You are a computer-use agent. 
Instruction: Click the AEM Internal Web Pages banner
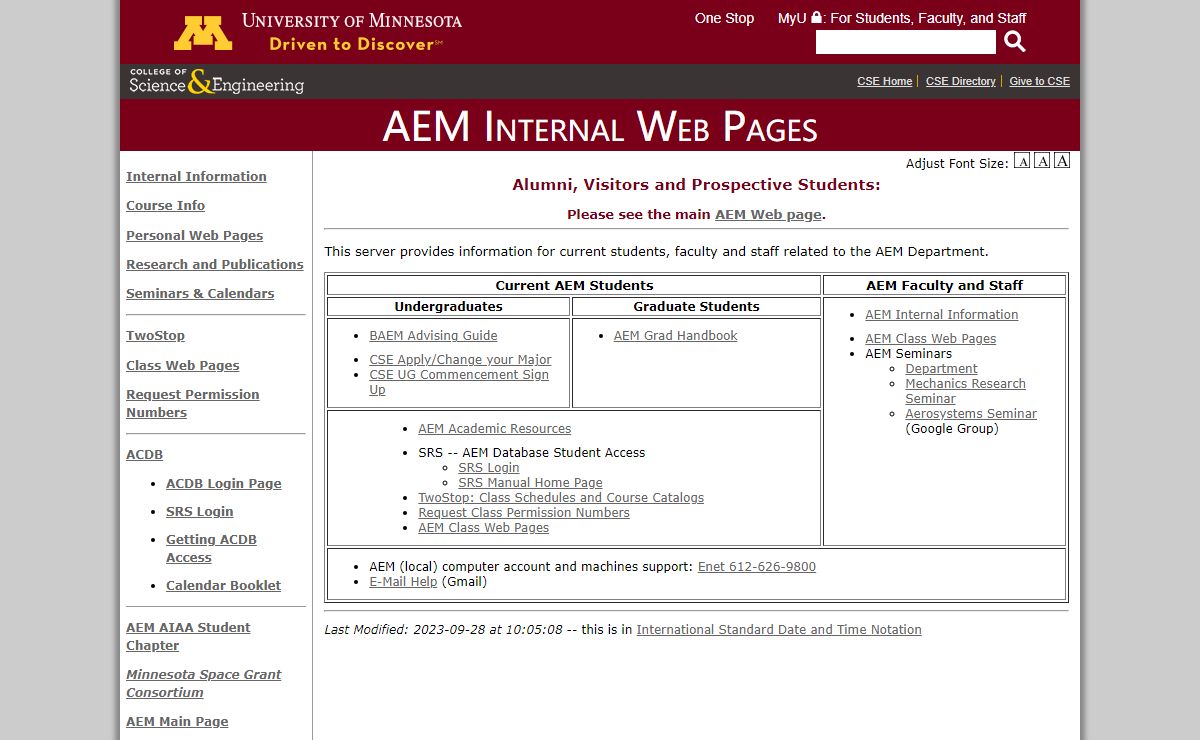600,126
